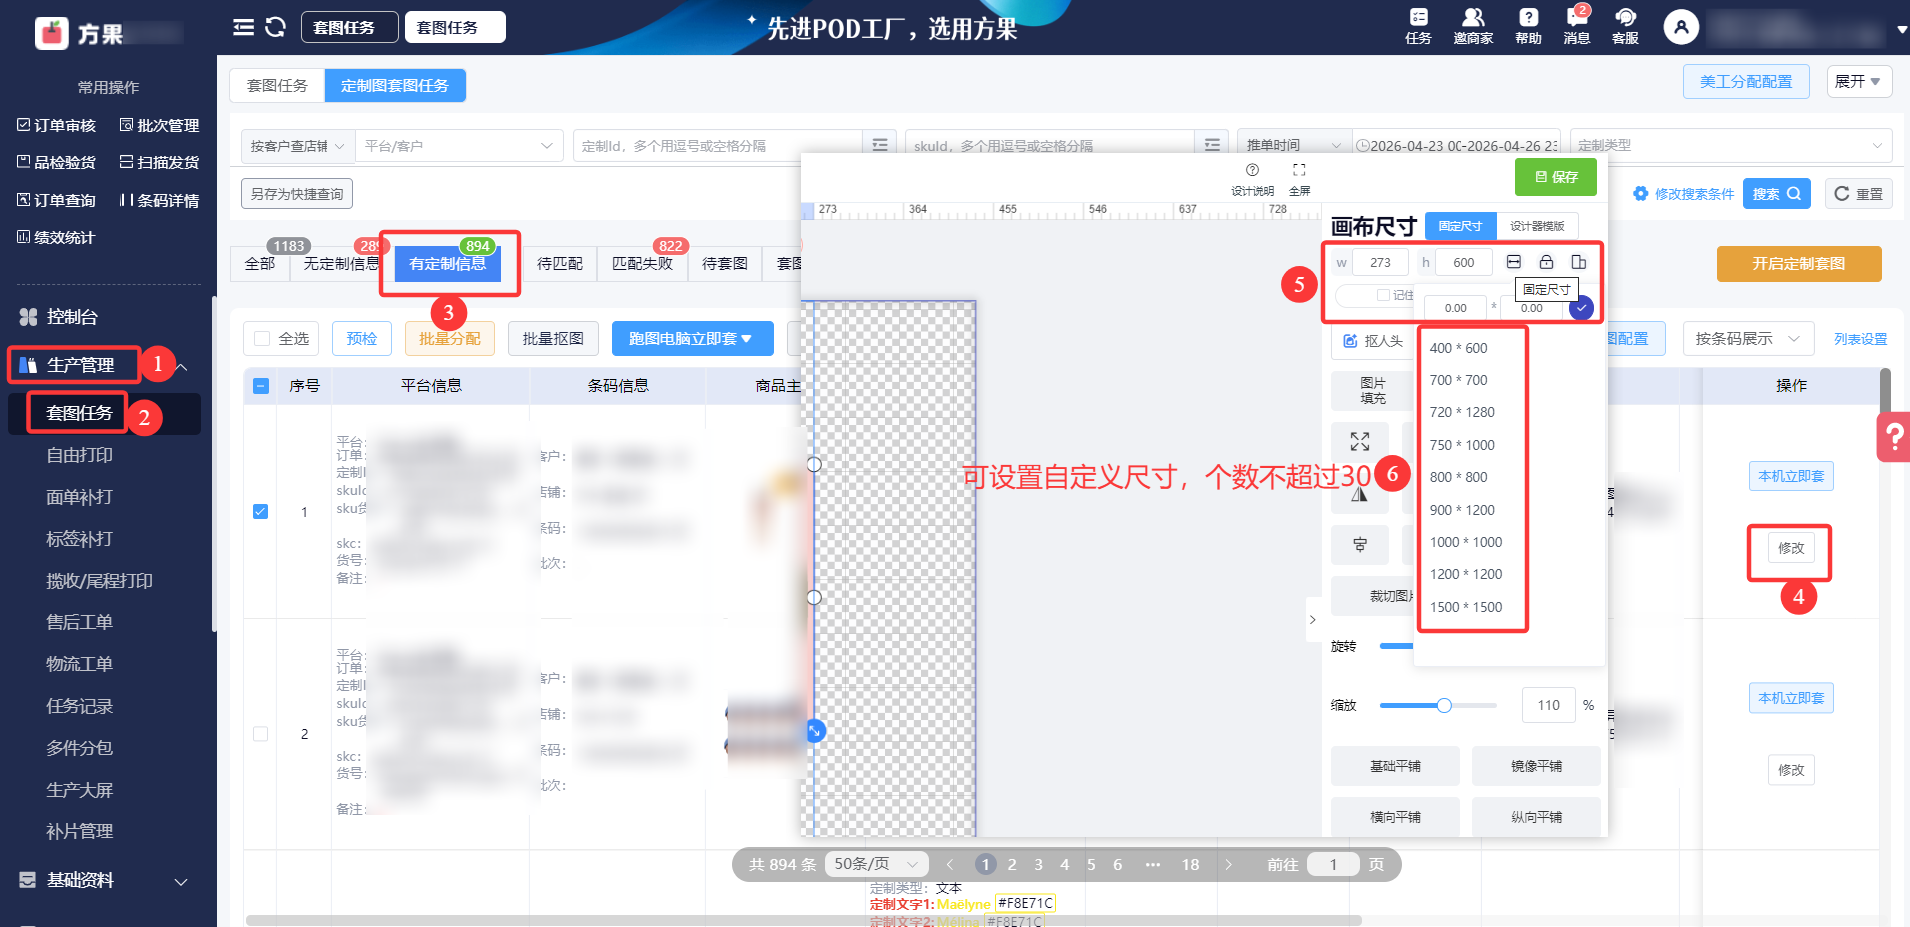Viewport: 1910px width, 927px height.
Task: Check the row 2 checkbox
Action: [261, 734]
